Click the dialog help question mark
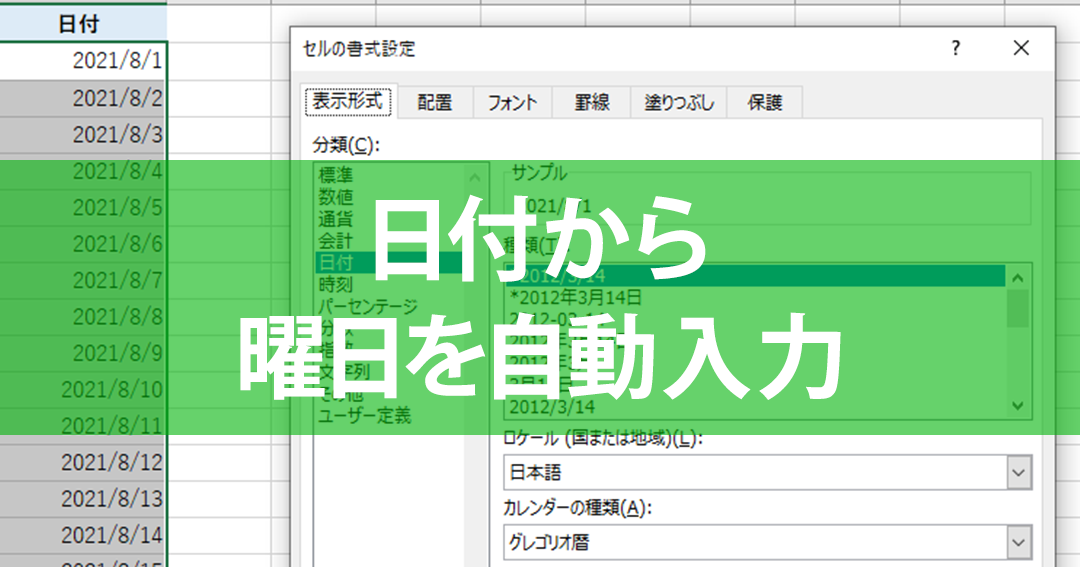Viewport: 1080px width, 567px height. (x=955, y=48)
